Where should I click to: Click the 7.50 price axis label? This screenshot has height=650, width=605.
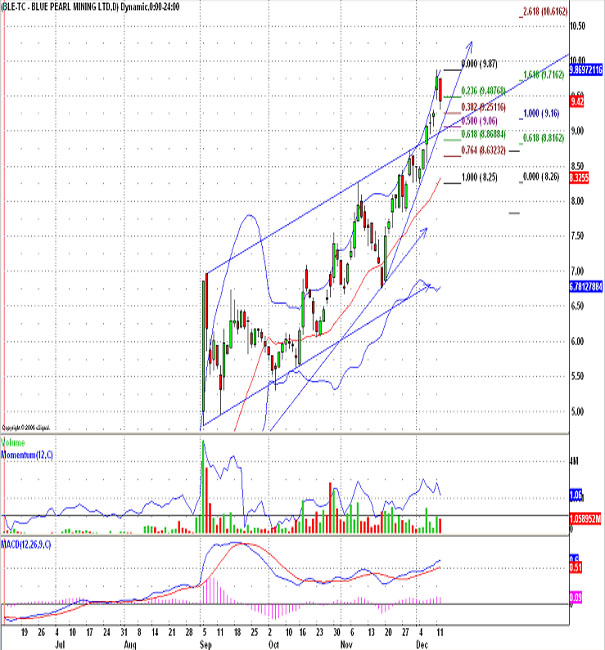[x=577, y=236]
